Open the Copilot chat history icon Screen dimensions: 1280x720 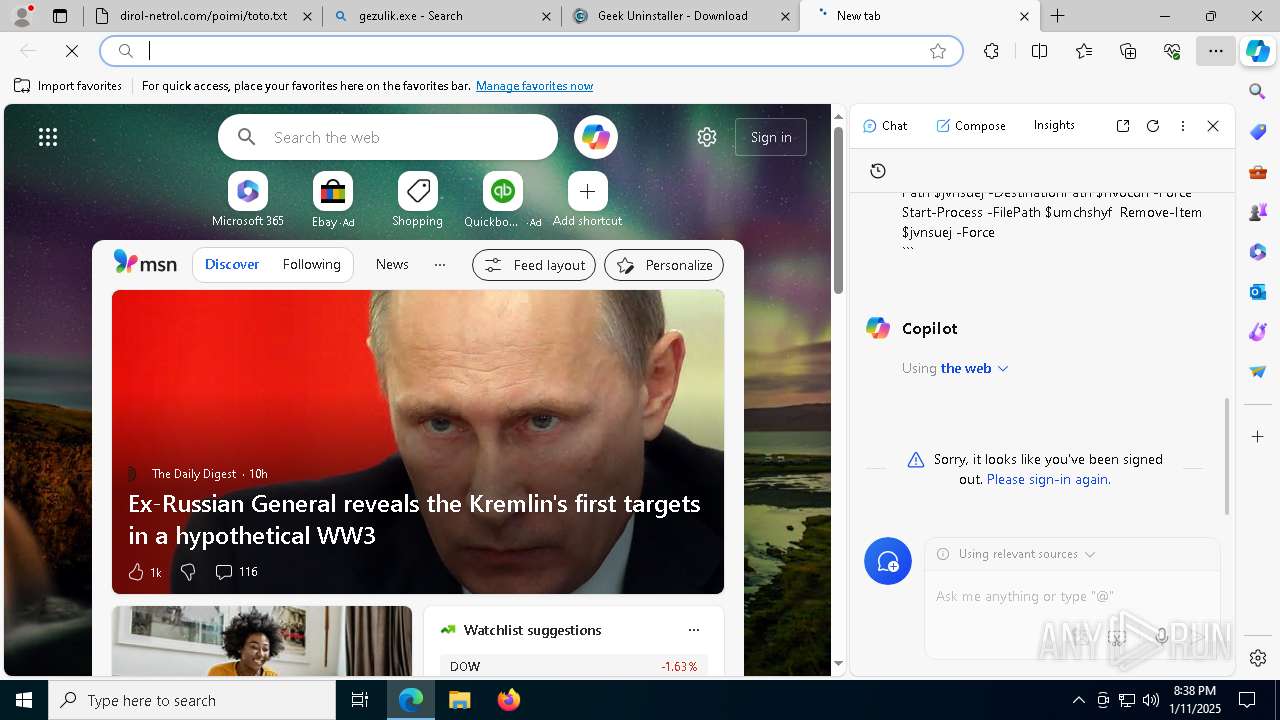[878, 171]
